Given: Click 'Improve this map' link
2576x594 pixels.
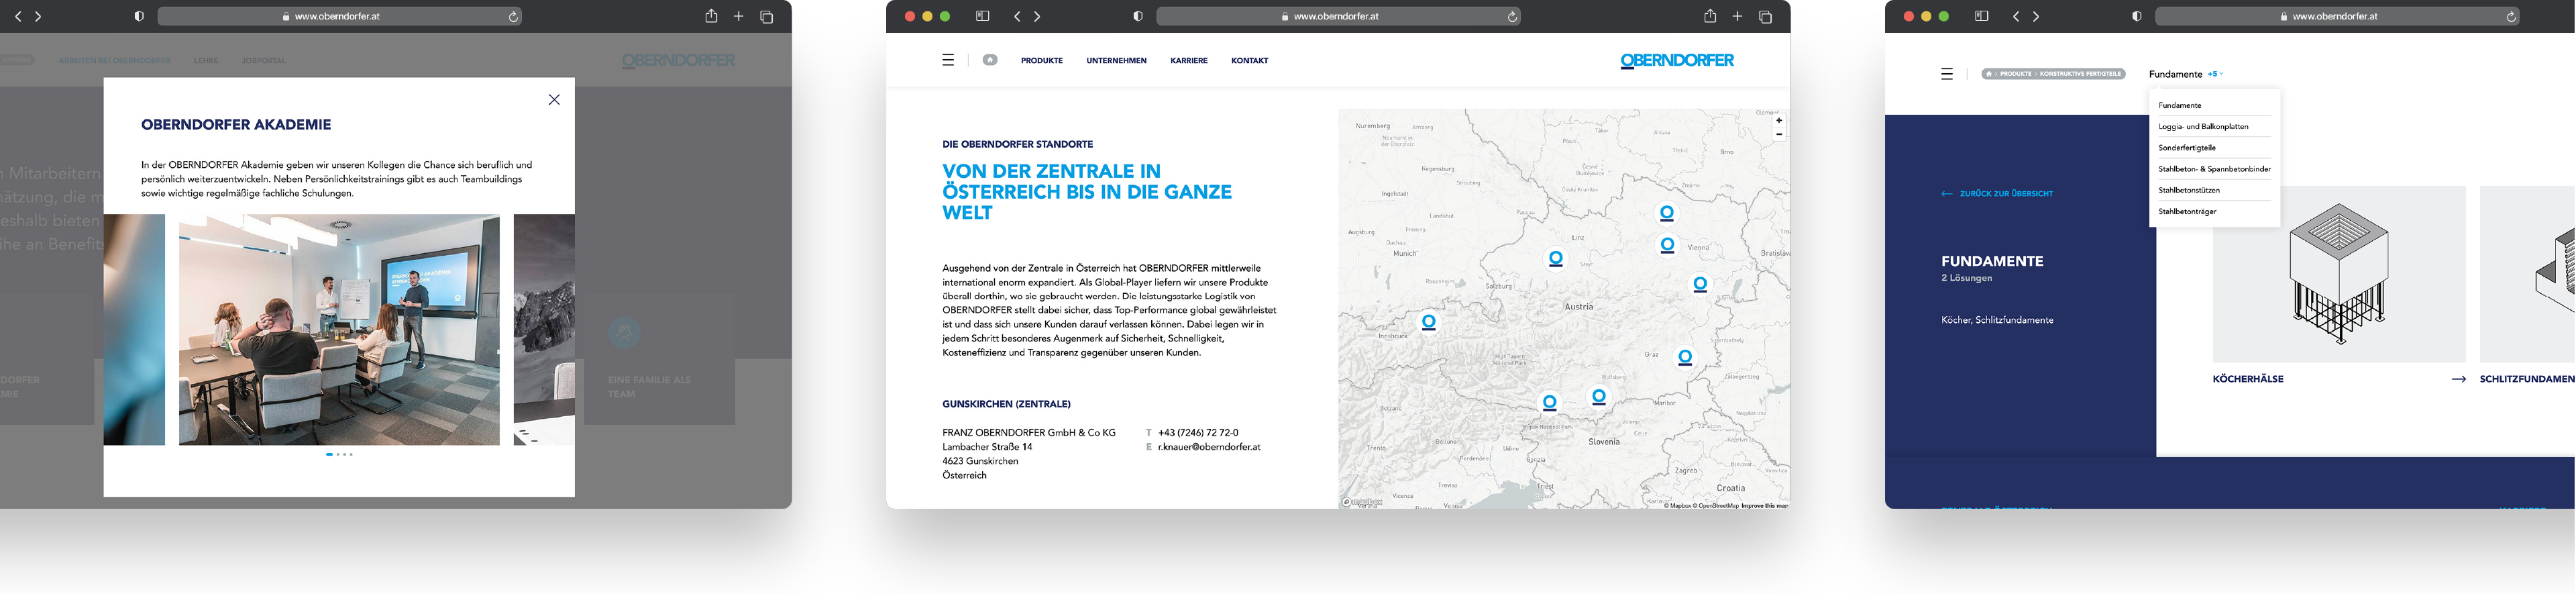Looking at the screenshot, I should click(x=1764, y=506).
